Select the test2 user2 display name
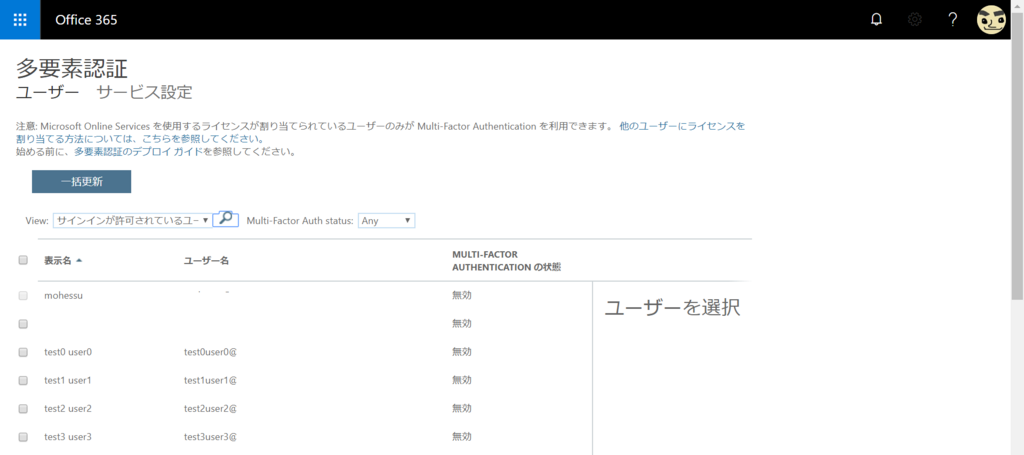 [68, 409]
